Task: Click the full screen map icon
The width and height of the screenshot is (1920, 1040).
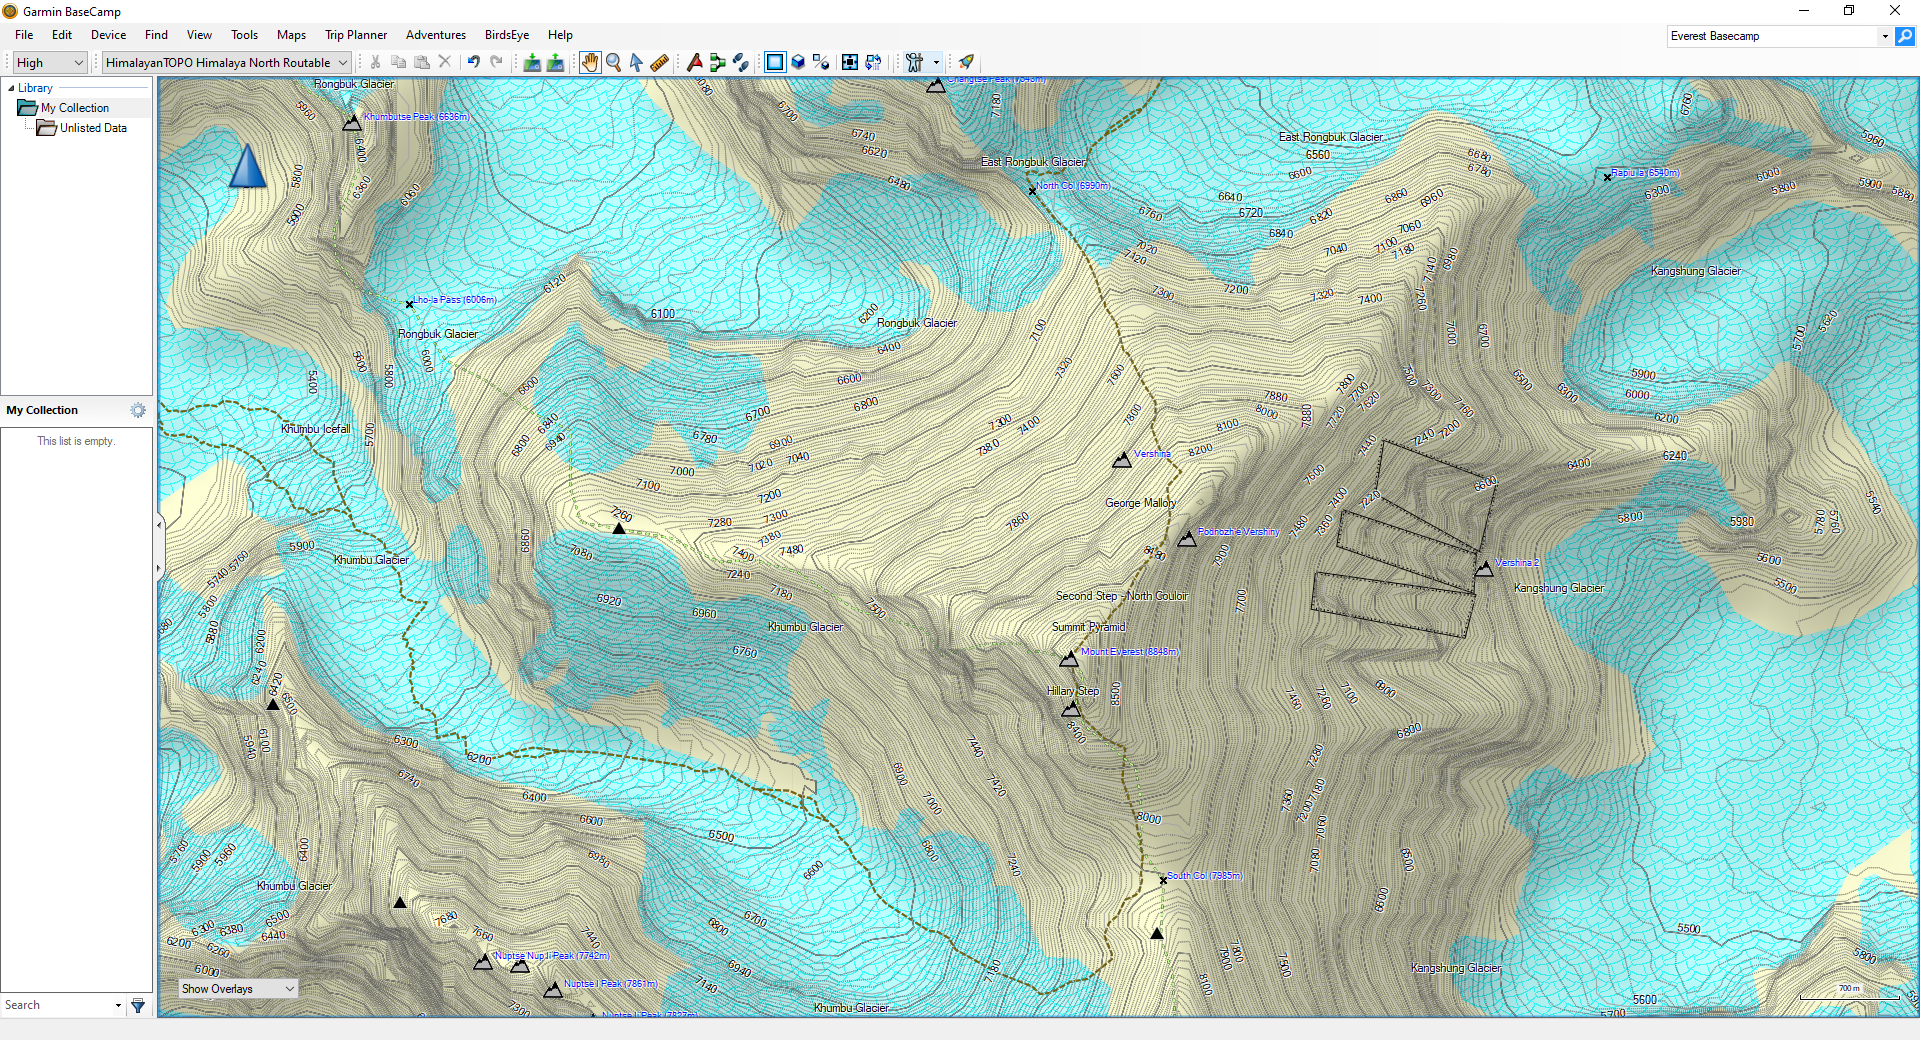Action: coord(850,62)
